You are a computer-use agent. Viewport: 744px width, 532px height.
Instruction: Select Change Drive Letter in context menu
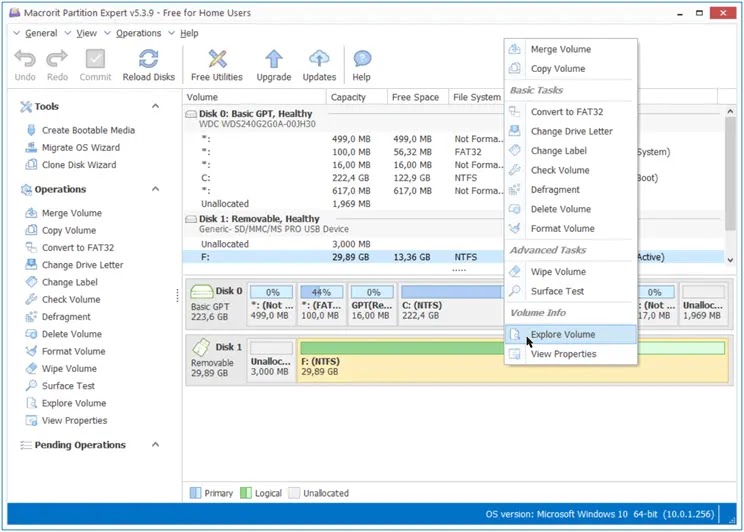[571, 131]
